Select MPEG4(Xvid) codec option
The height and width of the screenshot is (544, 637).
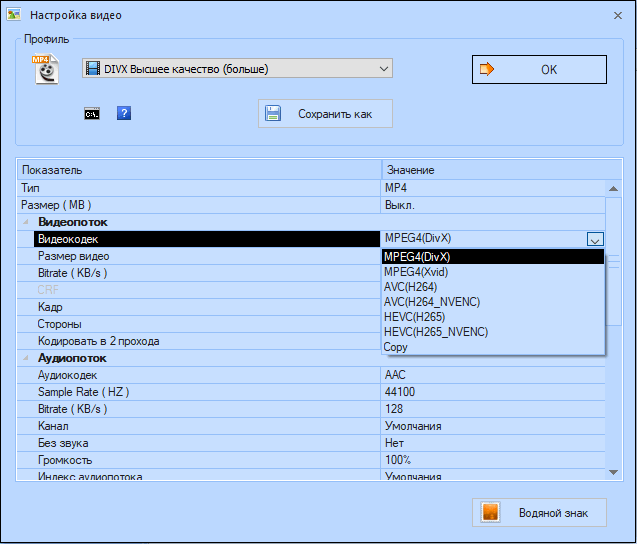pyautogui.click(x=493, y=272)
